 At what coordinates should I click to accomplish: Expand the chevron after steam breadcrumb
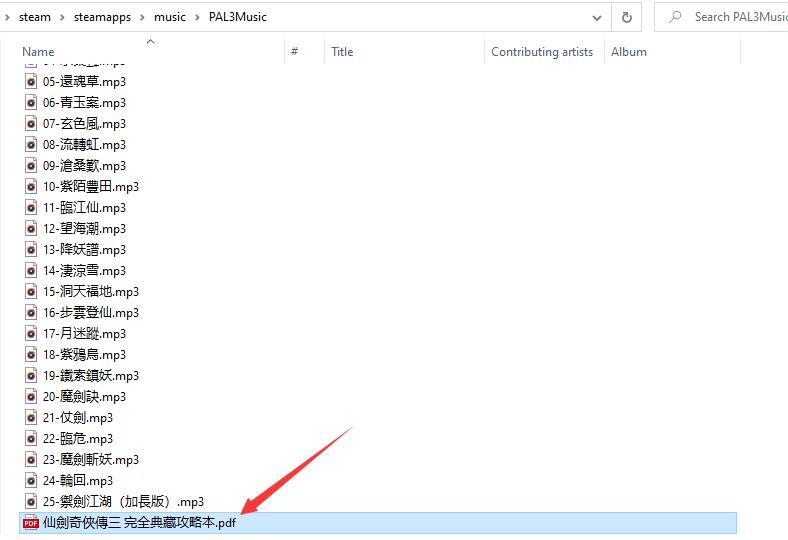tap(62, 18)
